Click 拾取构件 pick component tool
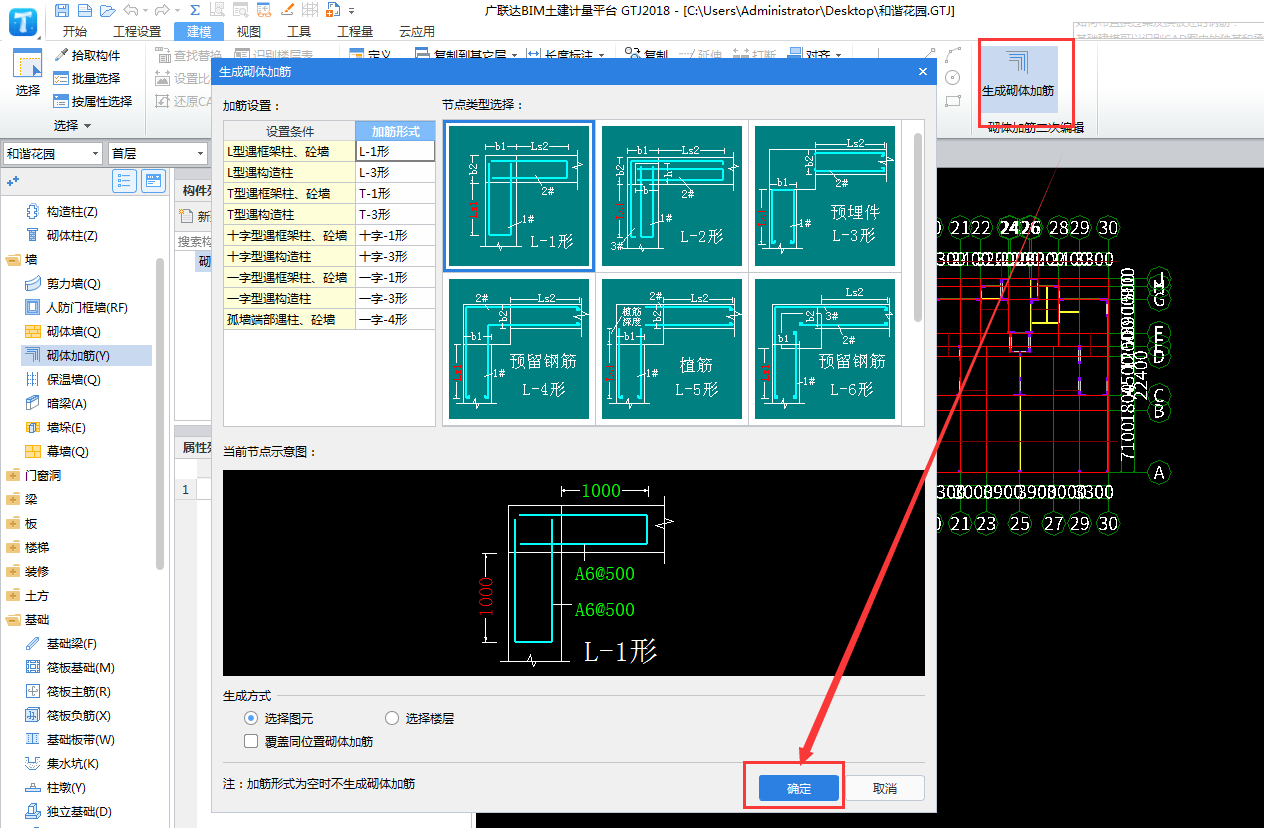 (87, 55)
